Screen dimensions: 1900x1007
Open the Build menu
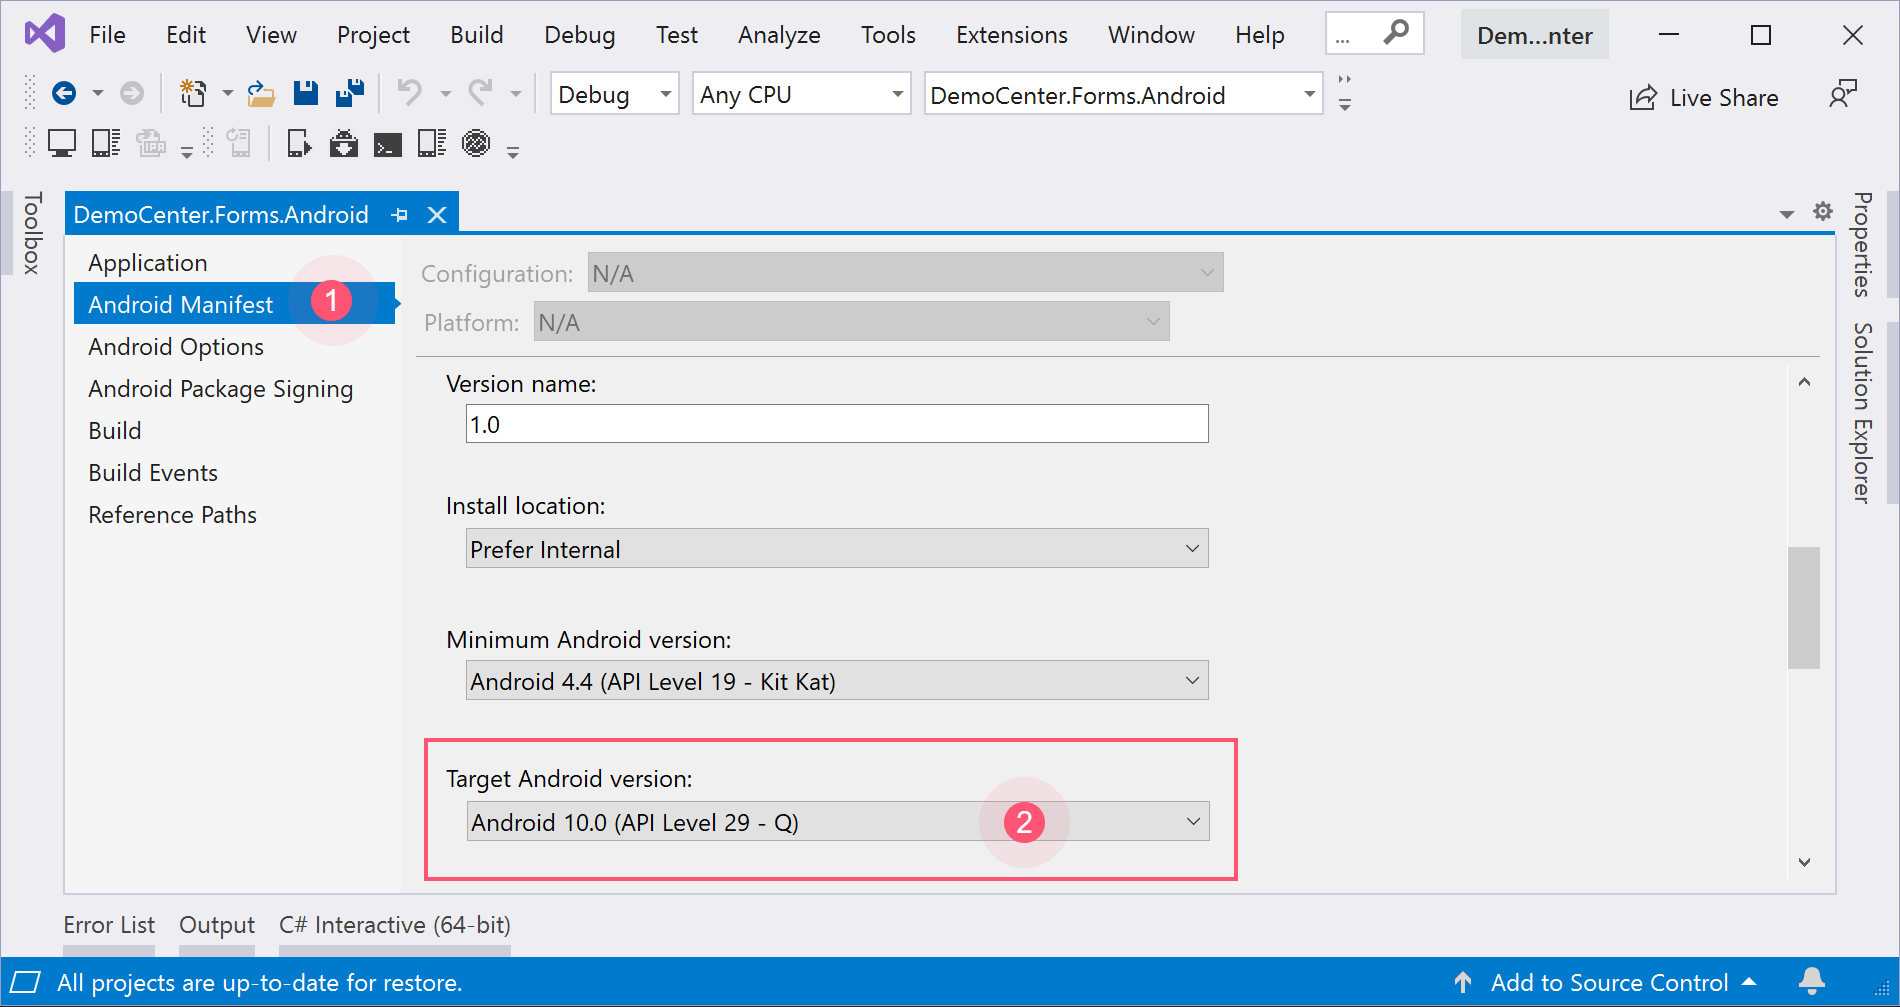click(476, 35)
